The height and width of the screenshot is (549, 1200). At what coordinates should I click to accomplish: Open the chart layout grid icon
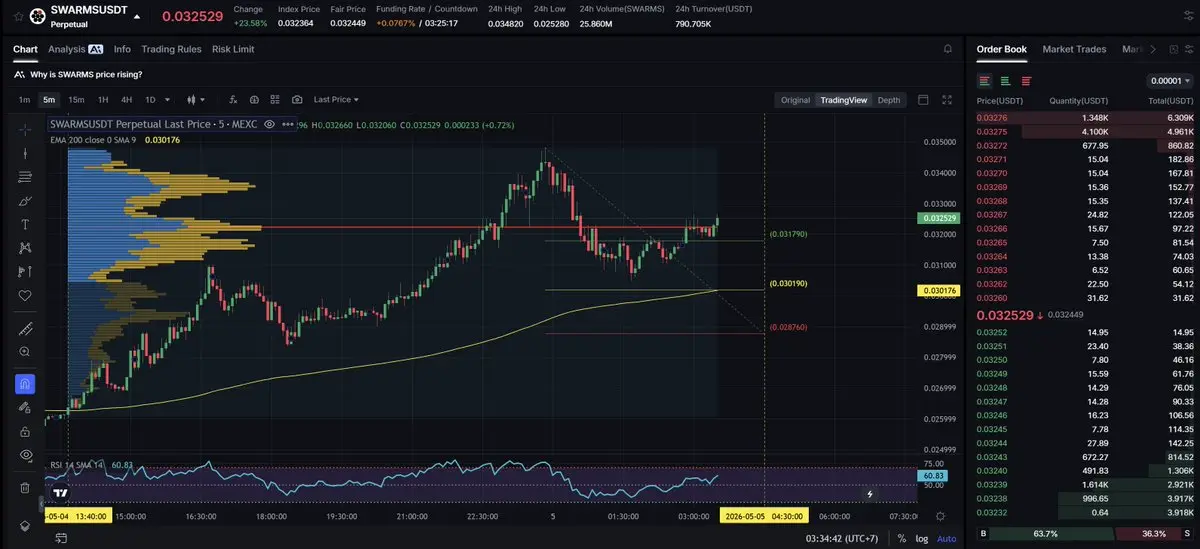(x=276, y=100)
